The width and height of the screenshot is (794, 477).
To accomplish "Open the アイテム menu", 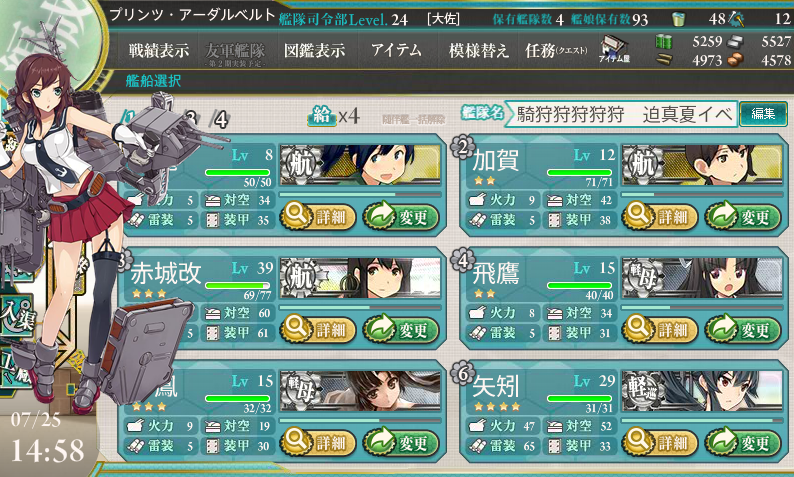I will click(396, 50).
